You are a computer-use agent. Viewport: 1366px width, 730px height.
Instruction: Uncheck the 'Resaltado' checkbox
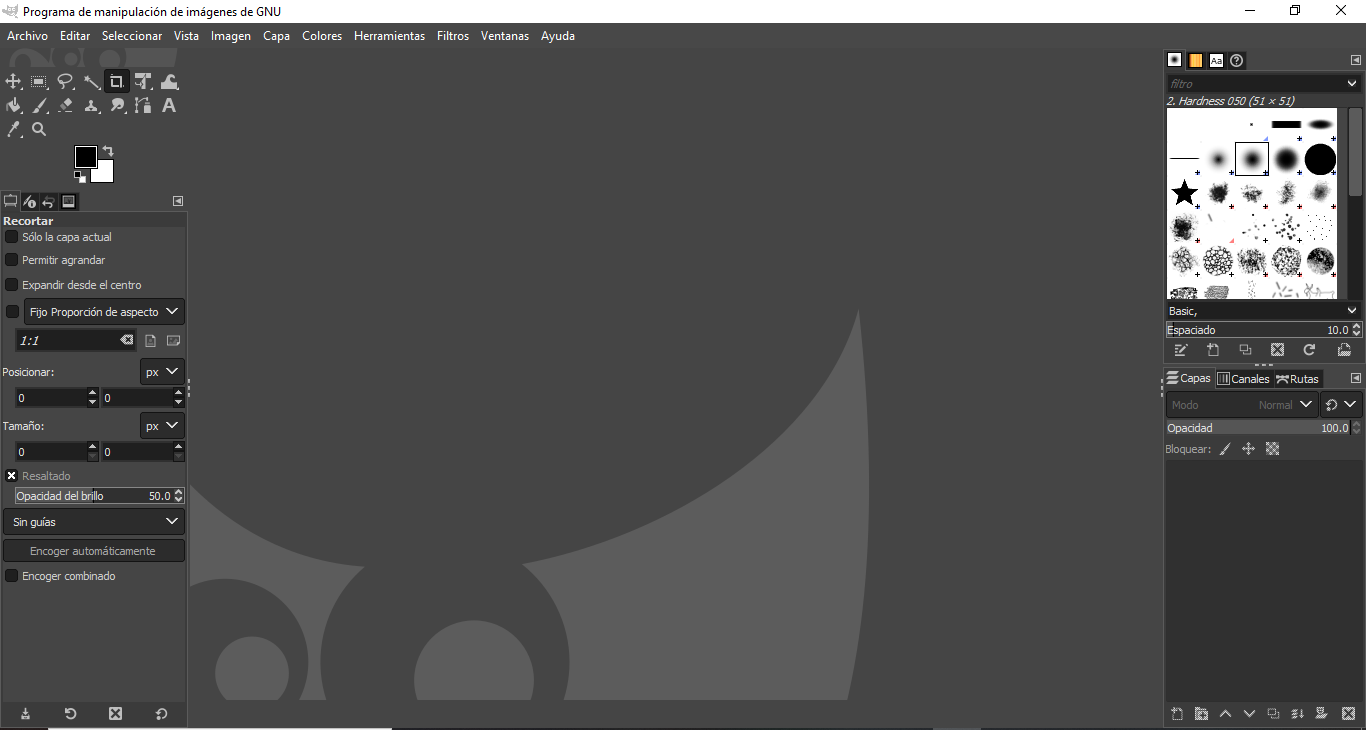(x=12, y=476)
